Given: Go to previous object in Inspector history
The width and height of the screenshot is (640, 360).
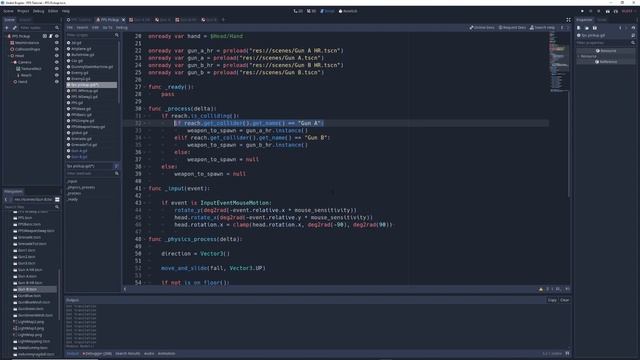Looking at the screenshot, I should 620,28.
